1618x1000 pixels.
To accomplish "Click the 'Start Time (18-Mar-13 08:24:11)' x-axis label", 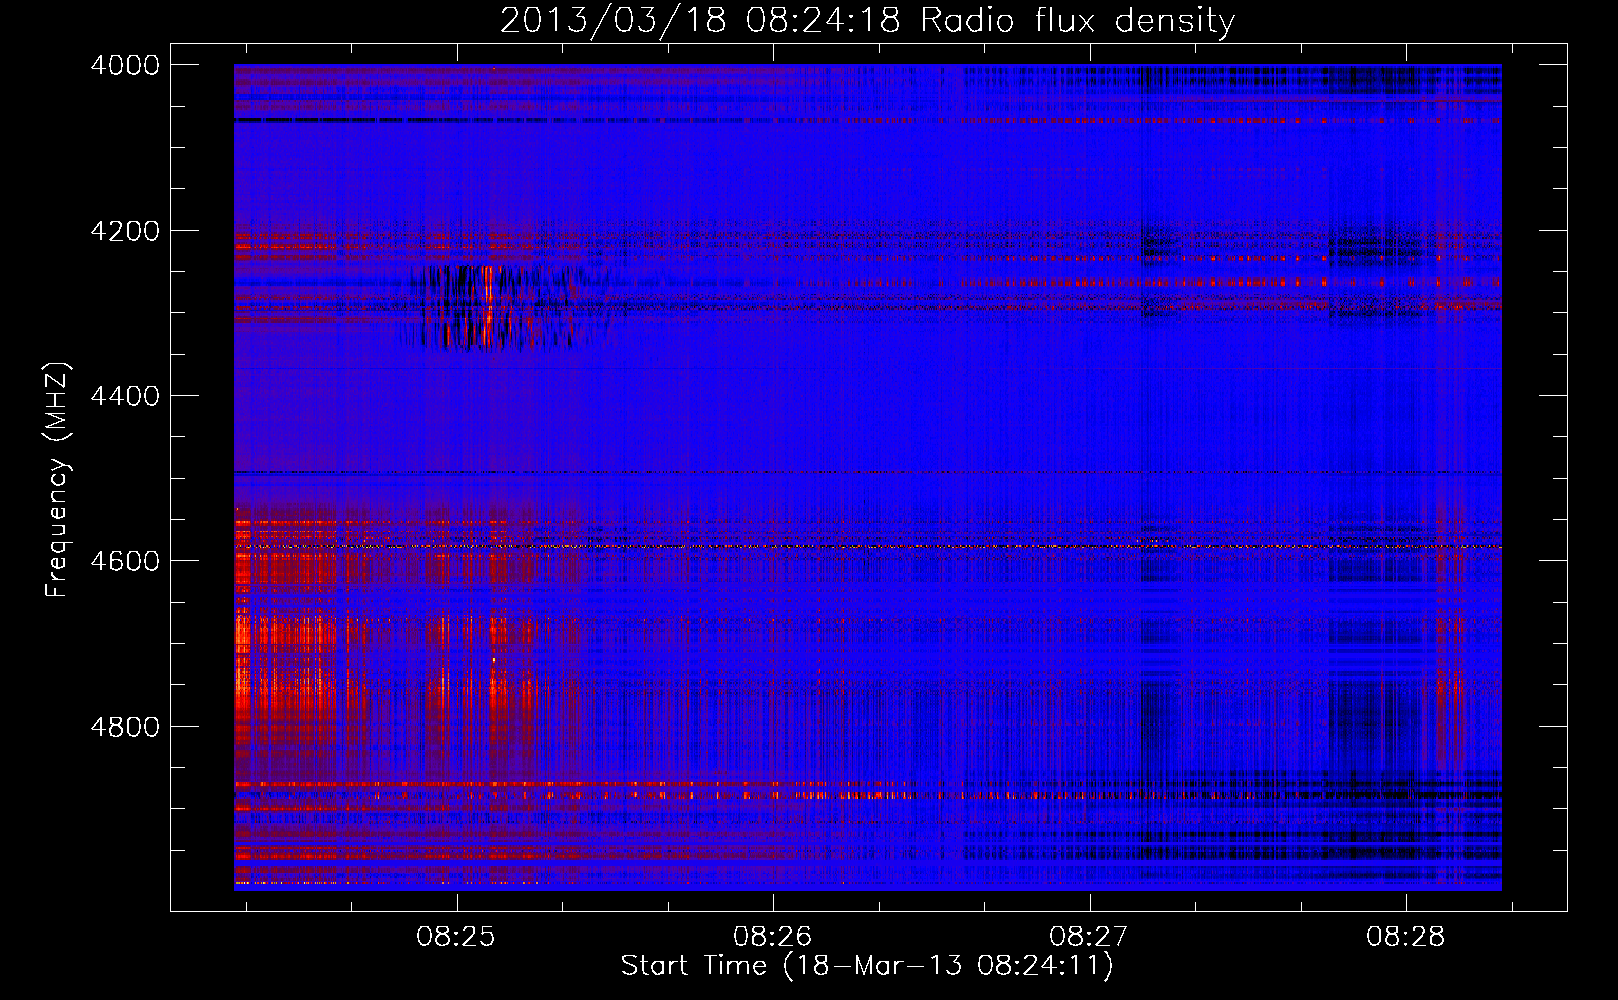I will coord(866,966).
